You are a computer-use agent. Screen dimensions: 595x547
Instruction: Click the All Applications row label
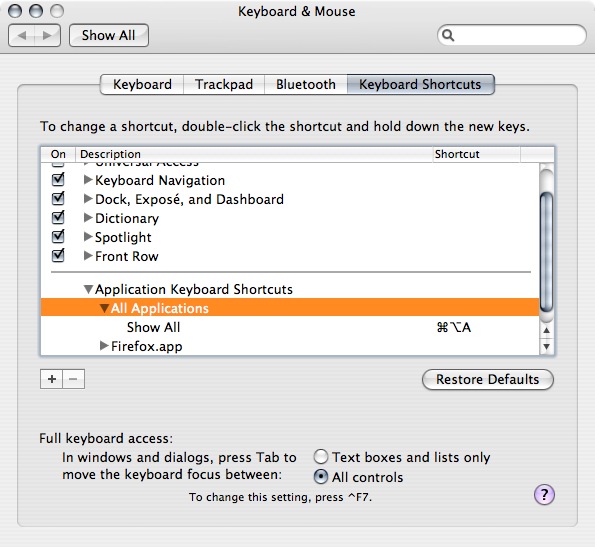pos(160,308)
